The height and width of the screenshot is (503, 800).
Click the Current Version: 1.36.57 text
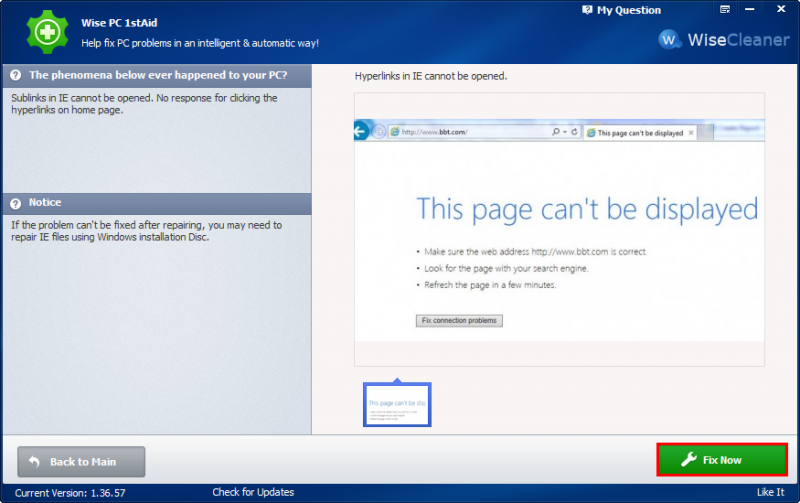click(x=70, y=493)
